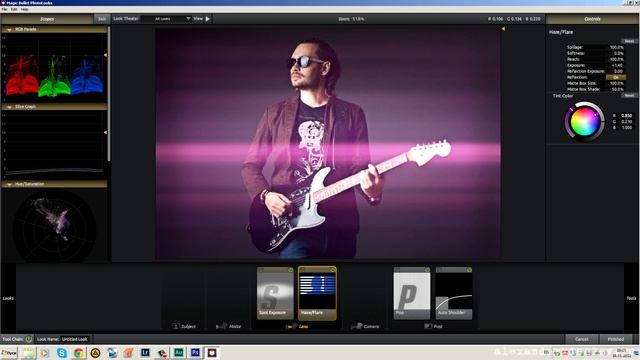Toggle Auto Shoulder tool enable indicator
Image resolution: width=640 pixels, height=360 pixels.
click(469, 270)
